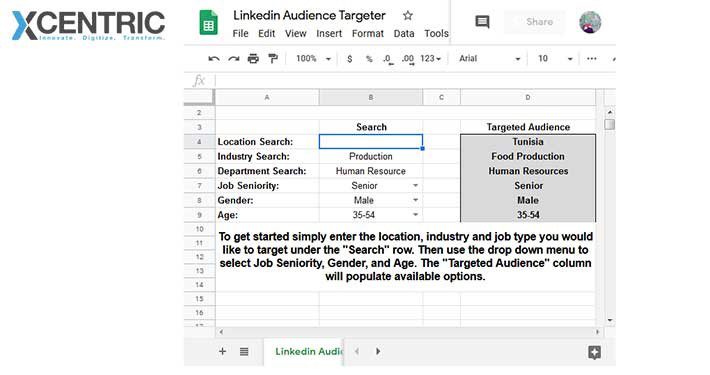710x375 pixels.
Task: Format as currency with dollar icon
Action: tap(350, 59)
